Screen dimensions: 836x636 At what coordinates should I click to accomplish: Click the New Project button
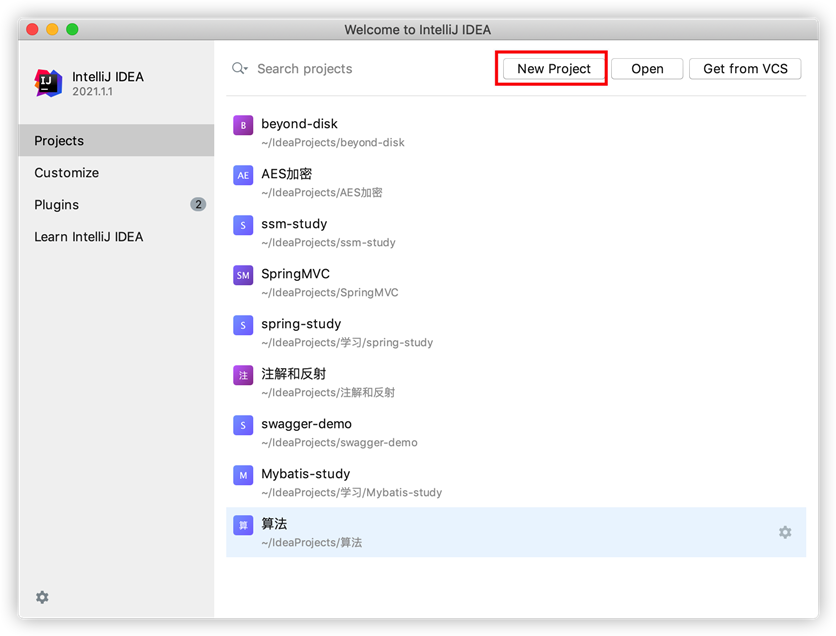[553, 69]
